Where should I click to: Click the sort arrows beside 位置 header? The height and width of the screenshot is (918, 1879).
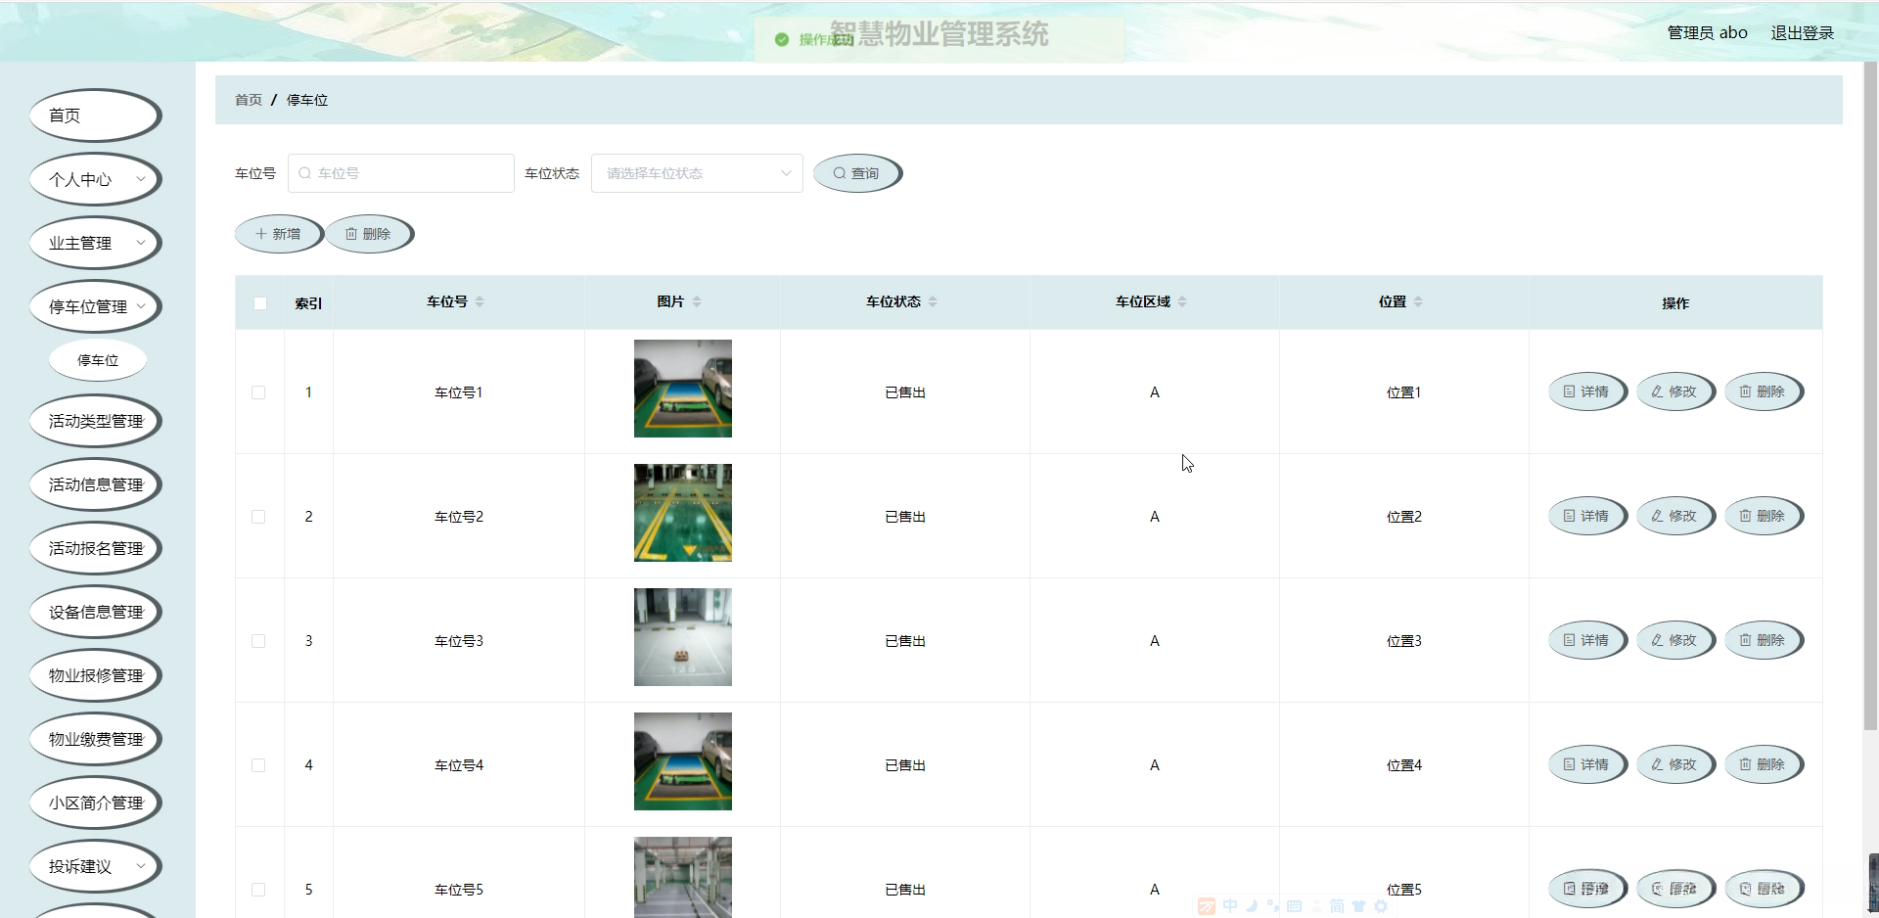(x=1418, y=302)
